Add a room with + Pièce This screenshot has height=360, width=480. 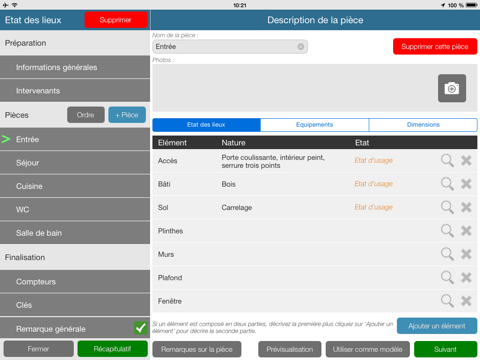(127, 115)
